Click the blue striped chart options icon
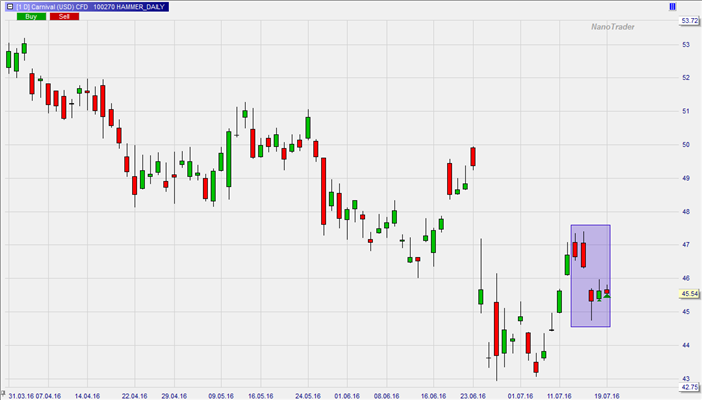Image resolution: width=702 pixels, height=400 pixels. tap(672, 7)
